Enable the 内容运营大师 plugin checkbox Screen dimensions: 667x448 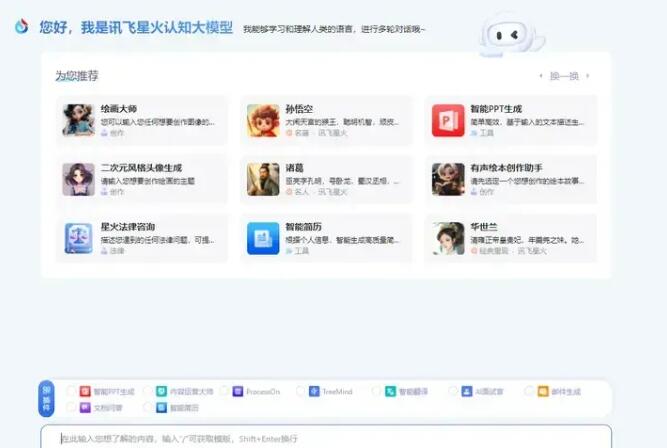[148, 391]
